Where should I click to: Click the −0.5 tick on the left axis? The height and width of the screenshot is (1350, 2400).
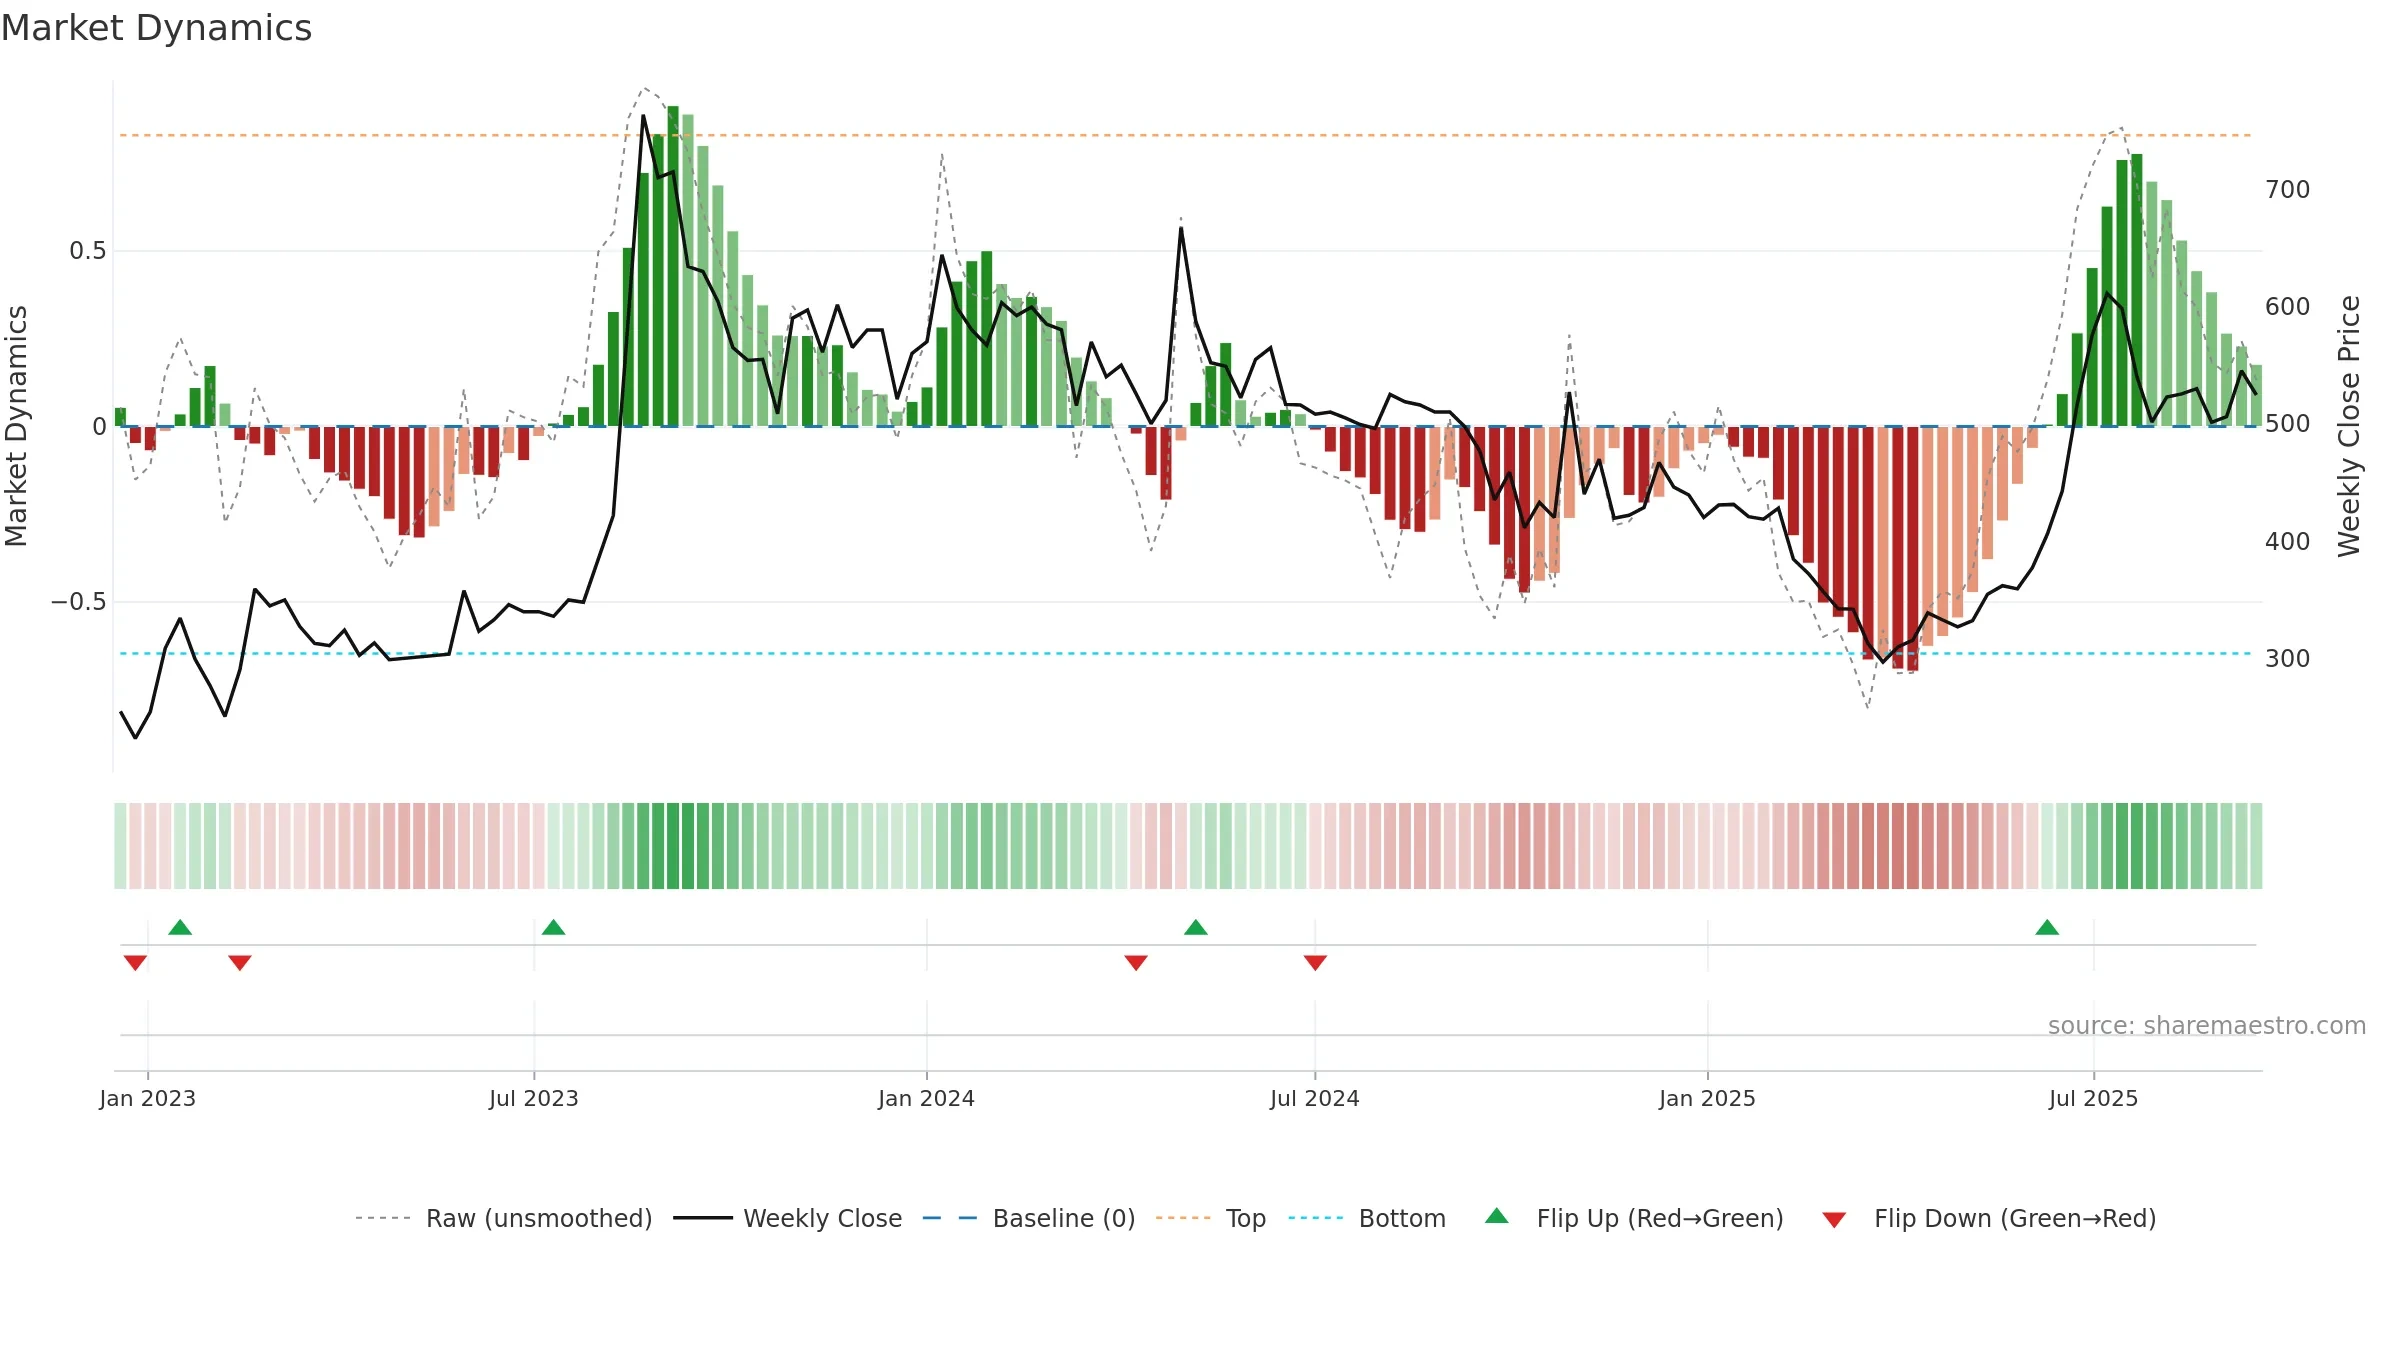[x=78, y=602]
